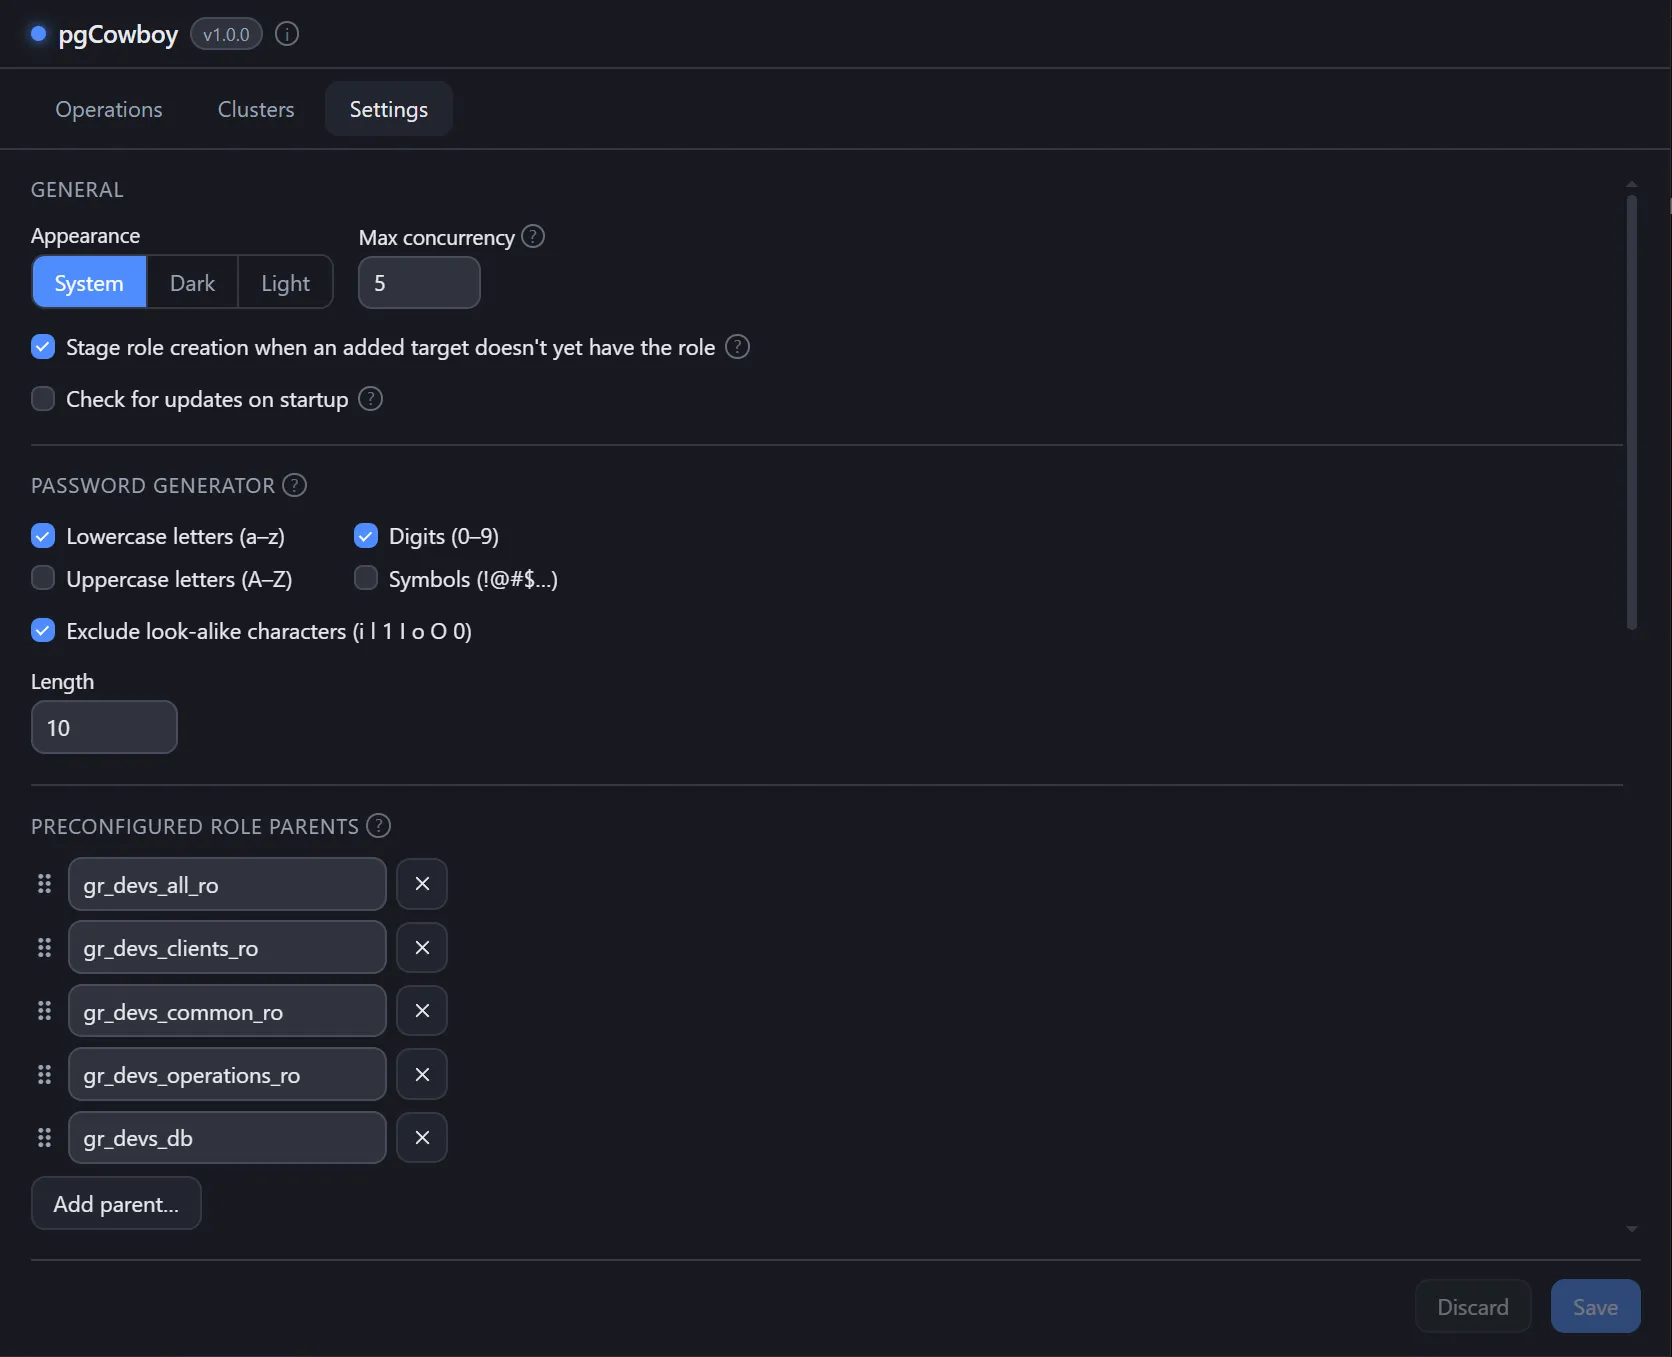
Task: Open the Settings tab
Action: pos(389,109)
